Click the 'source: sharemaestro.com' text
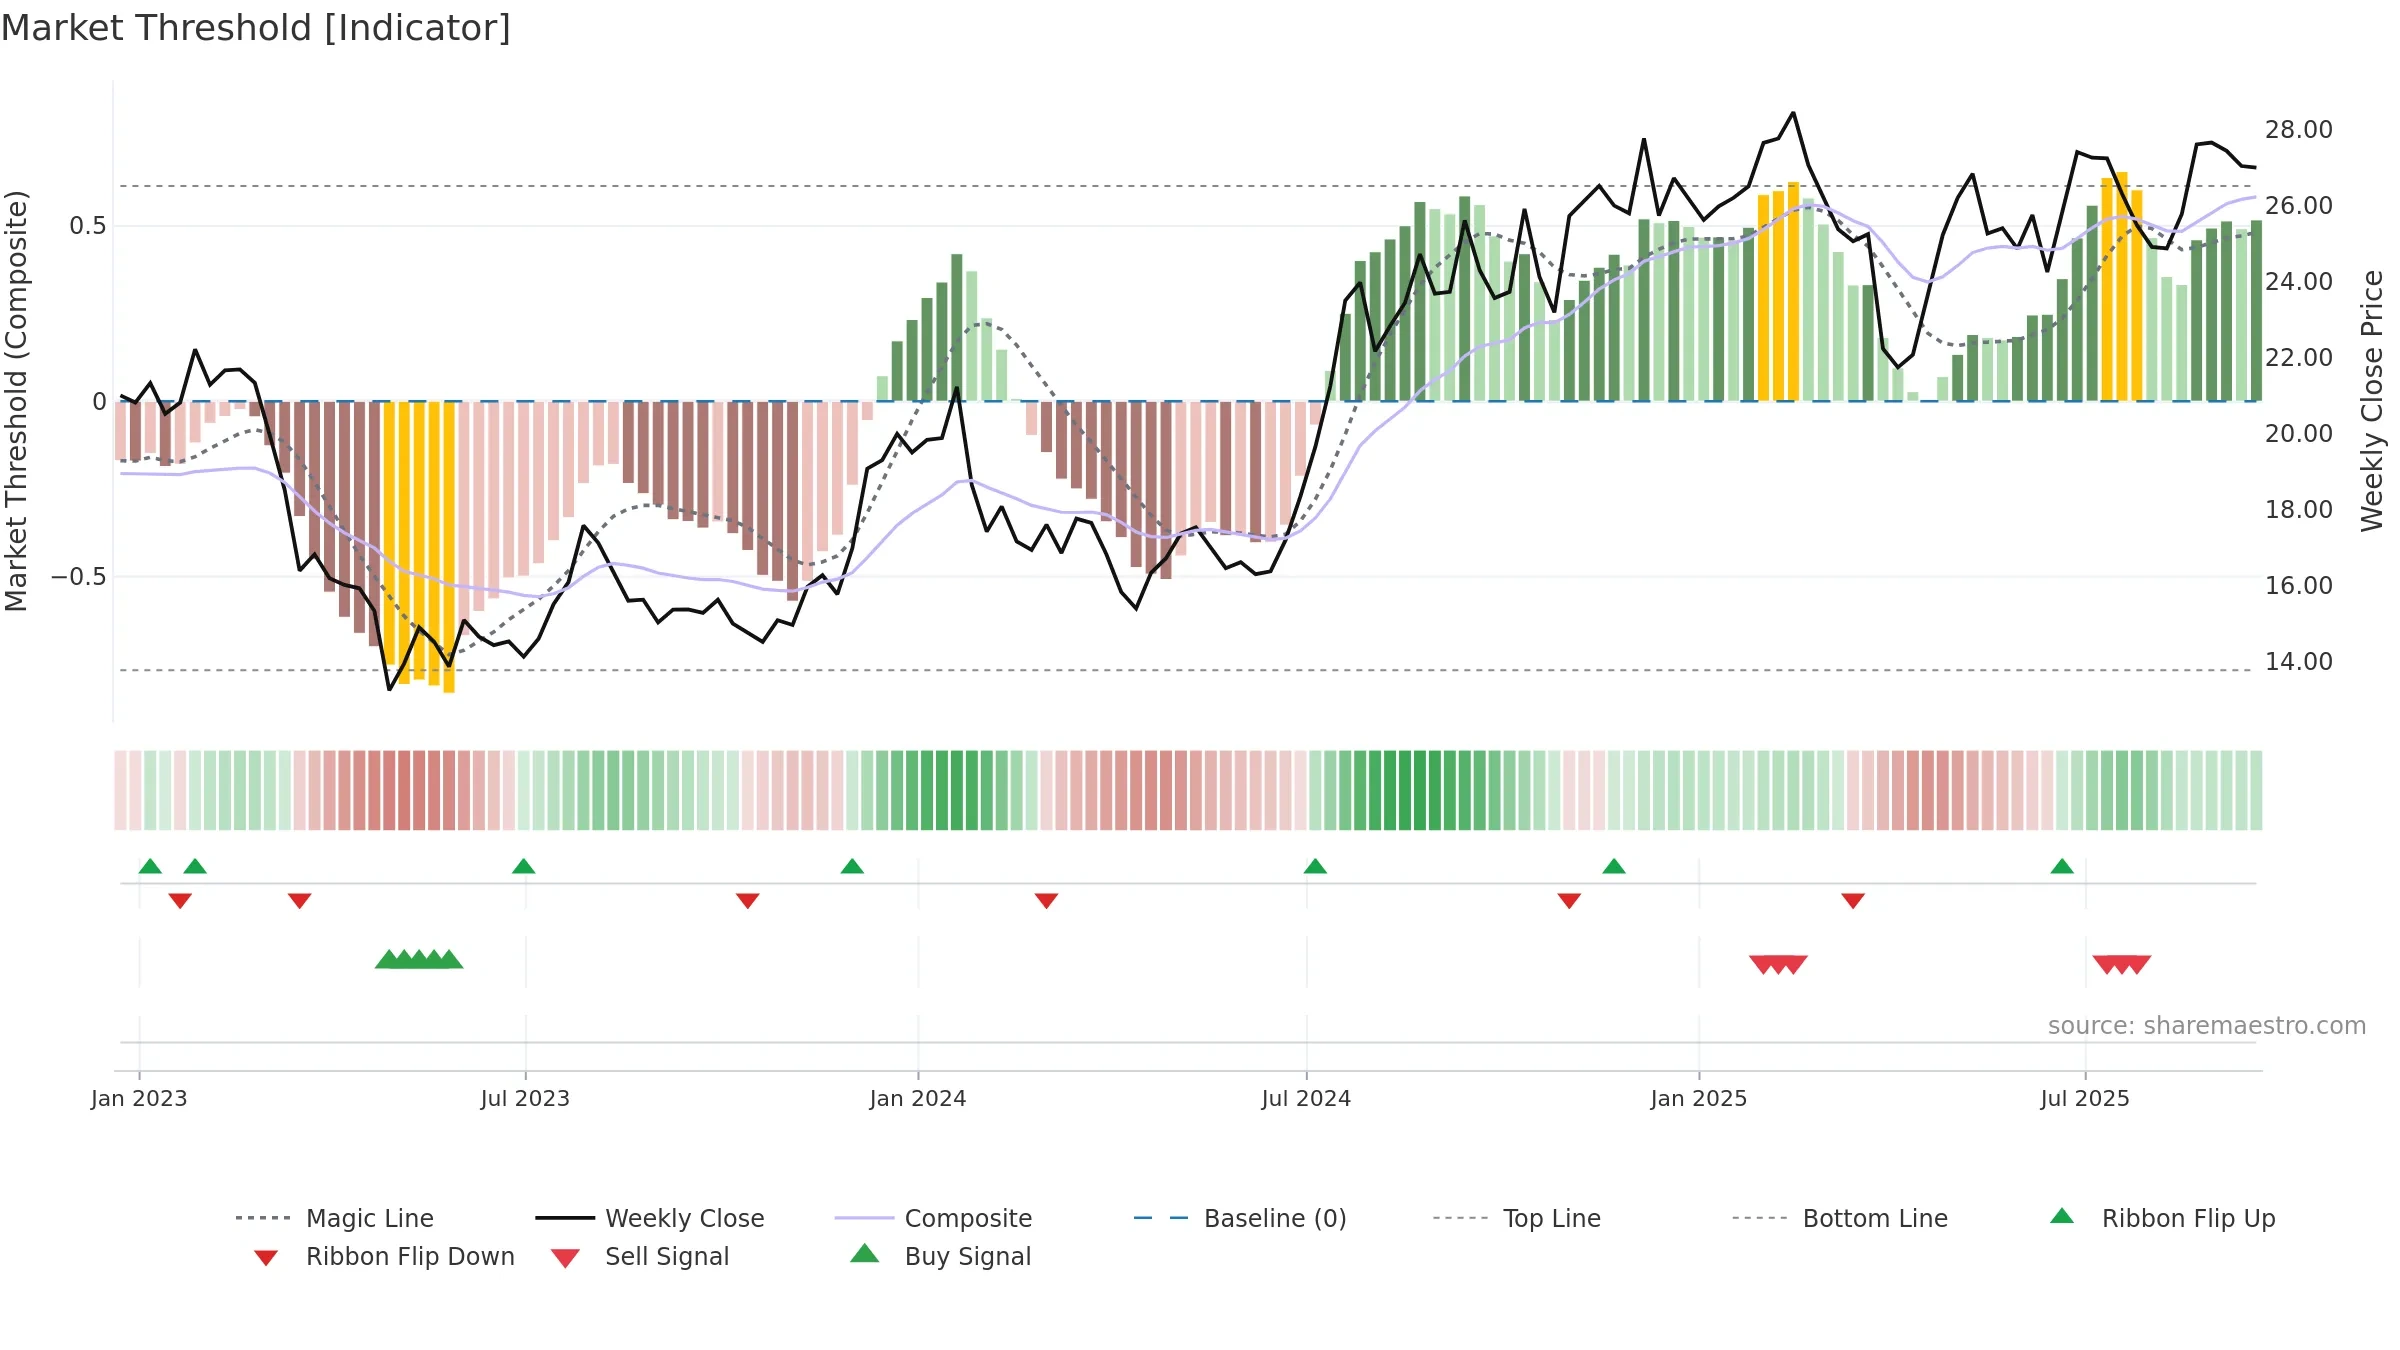 pos(2207,1026)
